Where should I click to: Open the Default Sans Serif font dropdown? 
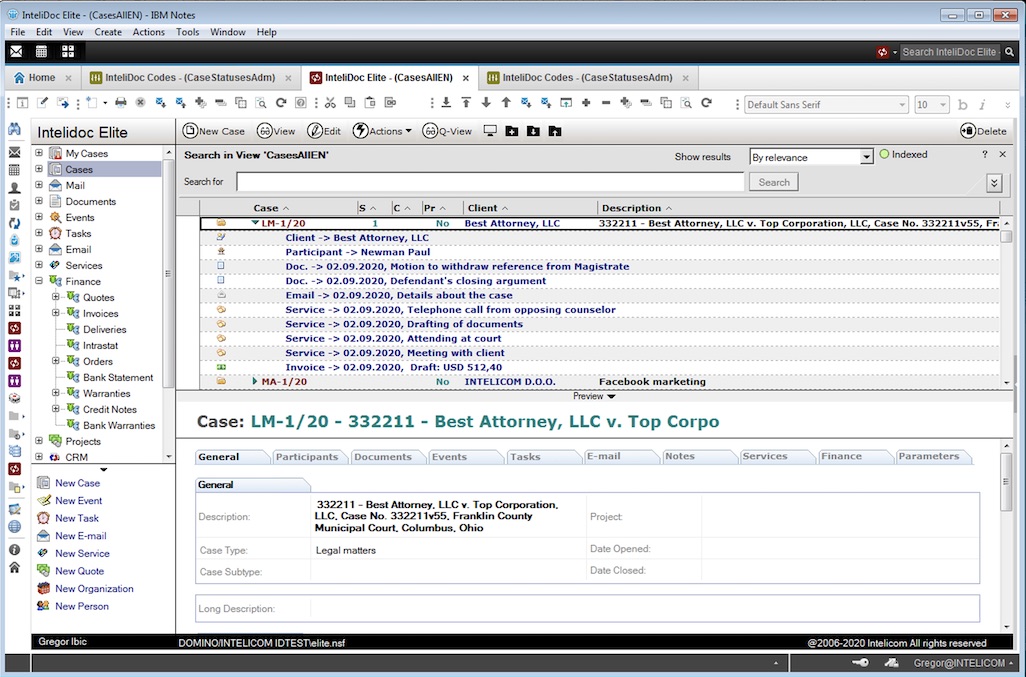click(x=902, y=105)
